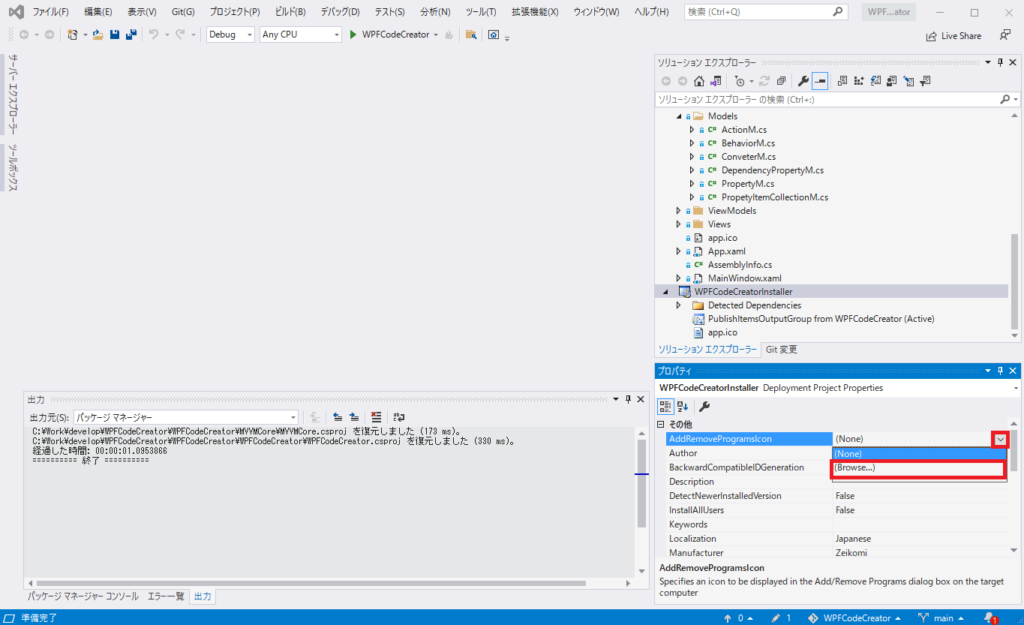Open Properties via Solution Explorer wrench icon
Image resolution: width=1024 pixels, height=625 pixels.
coord(803,81)
